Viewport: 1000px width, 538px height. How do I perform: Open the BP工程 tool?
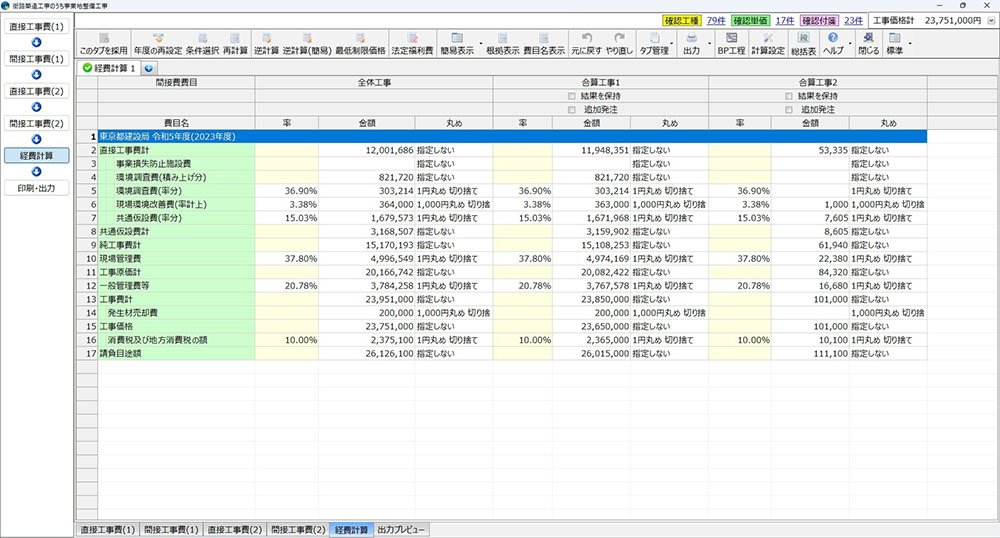(x=730, y=43)
